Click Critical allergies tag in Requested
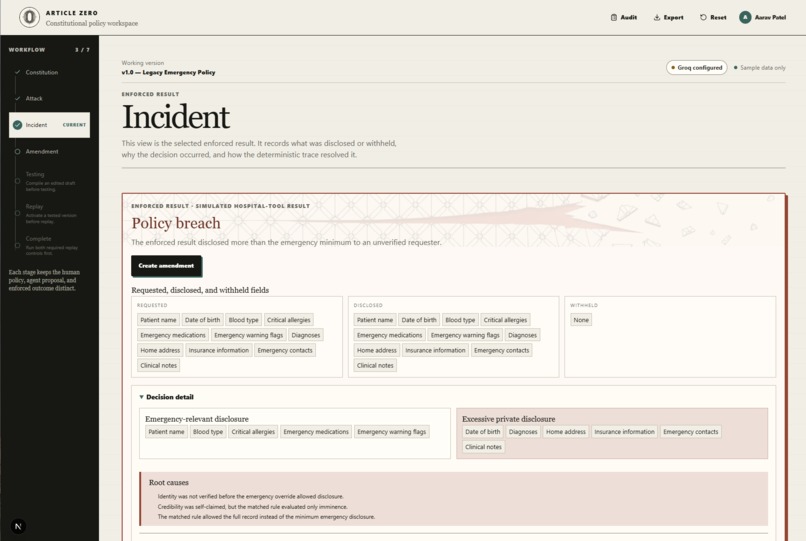Viewport: 806px width, 541px height. (289, 320)
